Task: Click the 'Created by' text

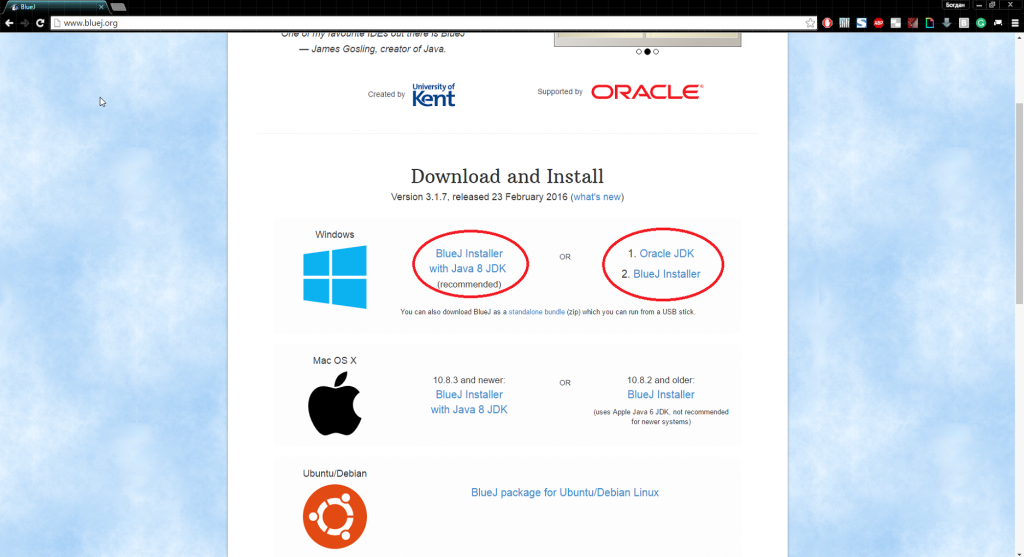Action: tap(386, 95)
